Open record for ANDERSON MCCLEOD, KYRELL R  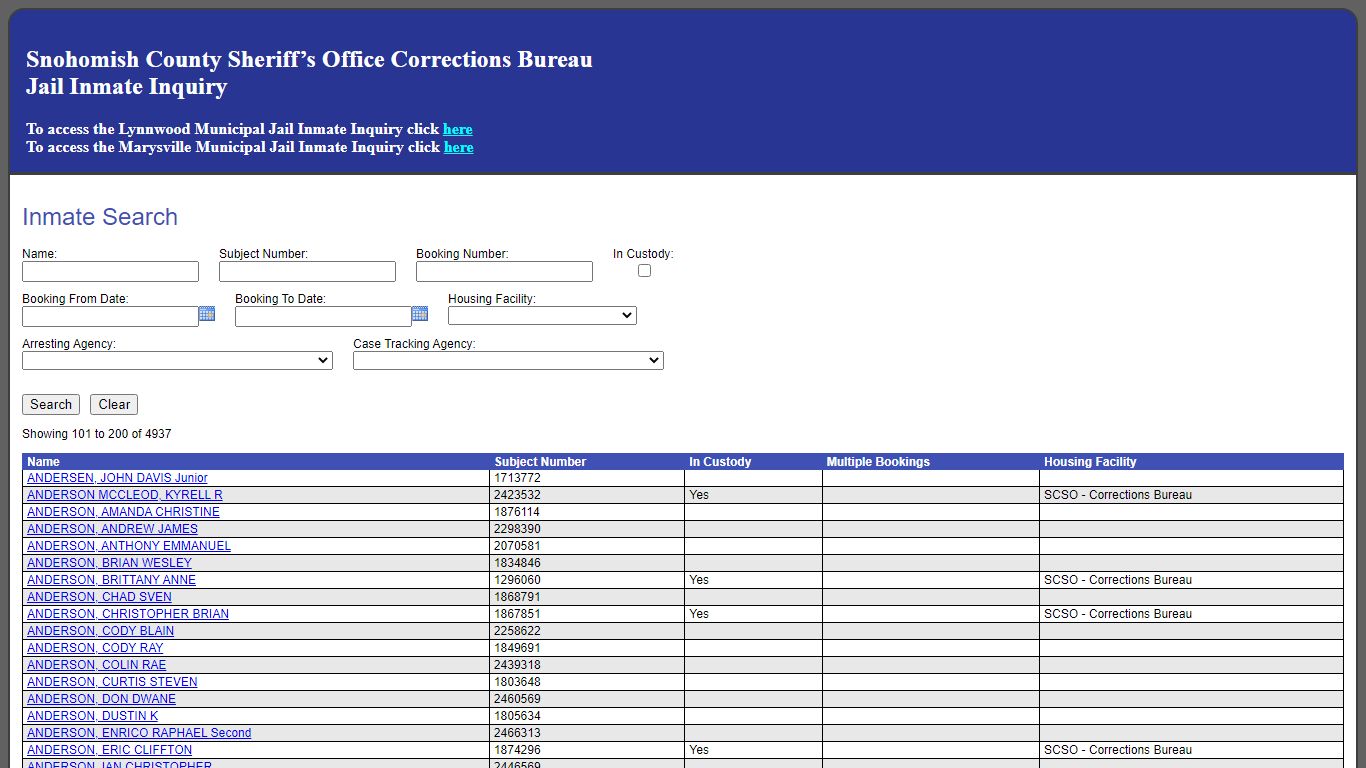(125, 495)
